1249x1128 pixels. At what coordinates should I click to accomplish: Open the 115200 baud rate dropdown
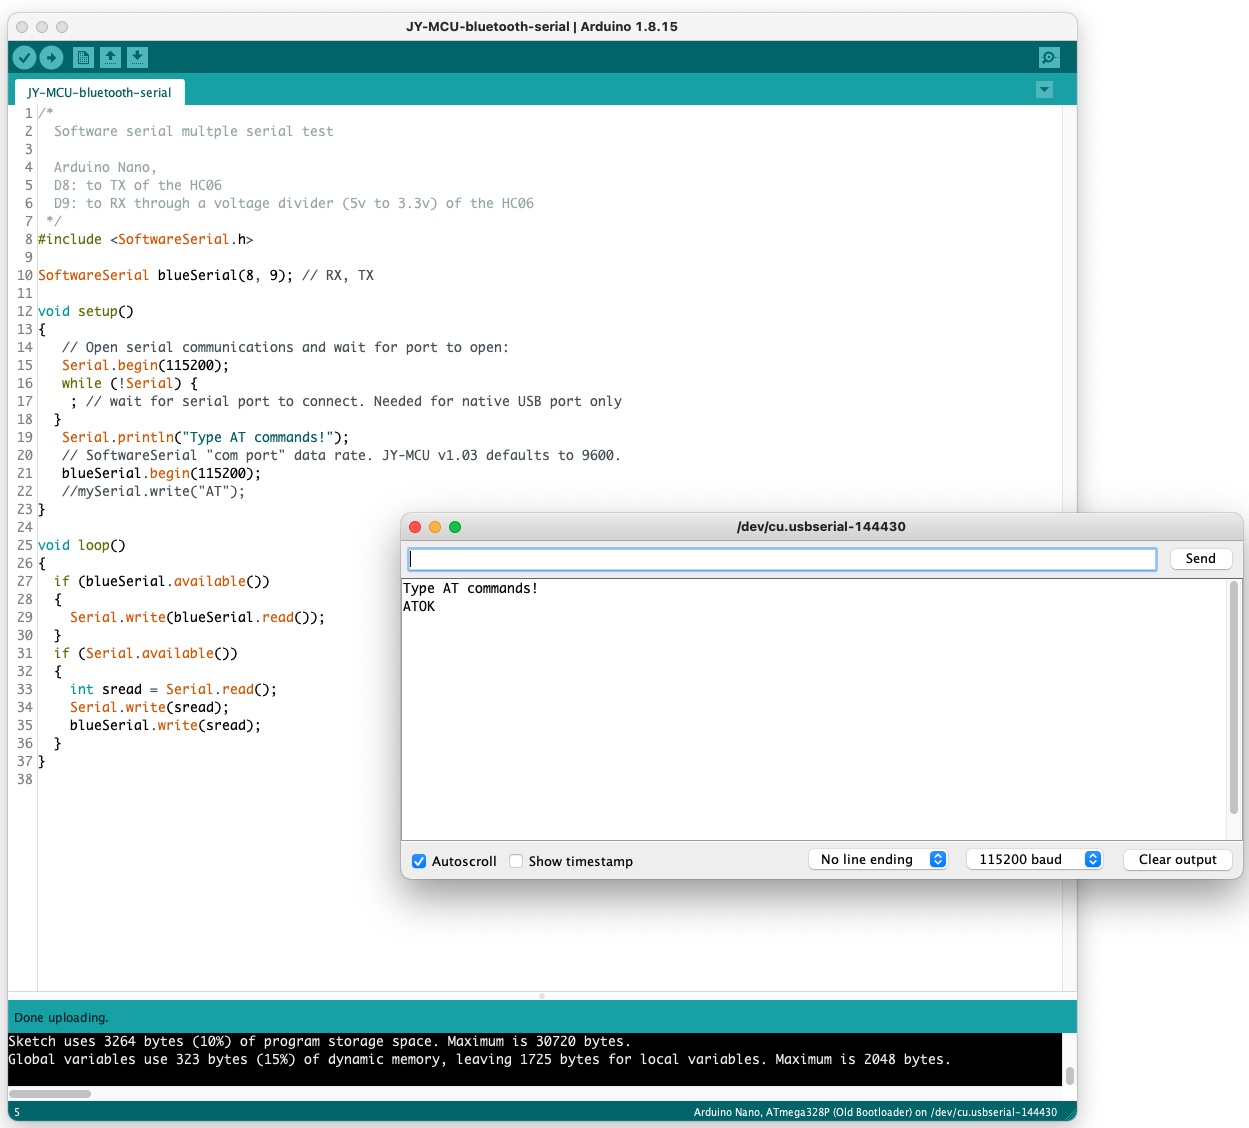pyautogui.click(x=1034, y=859)
